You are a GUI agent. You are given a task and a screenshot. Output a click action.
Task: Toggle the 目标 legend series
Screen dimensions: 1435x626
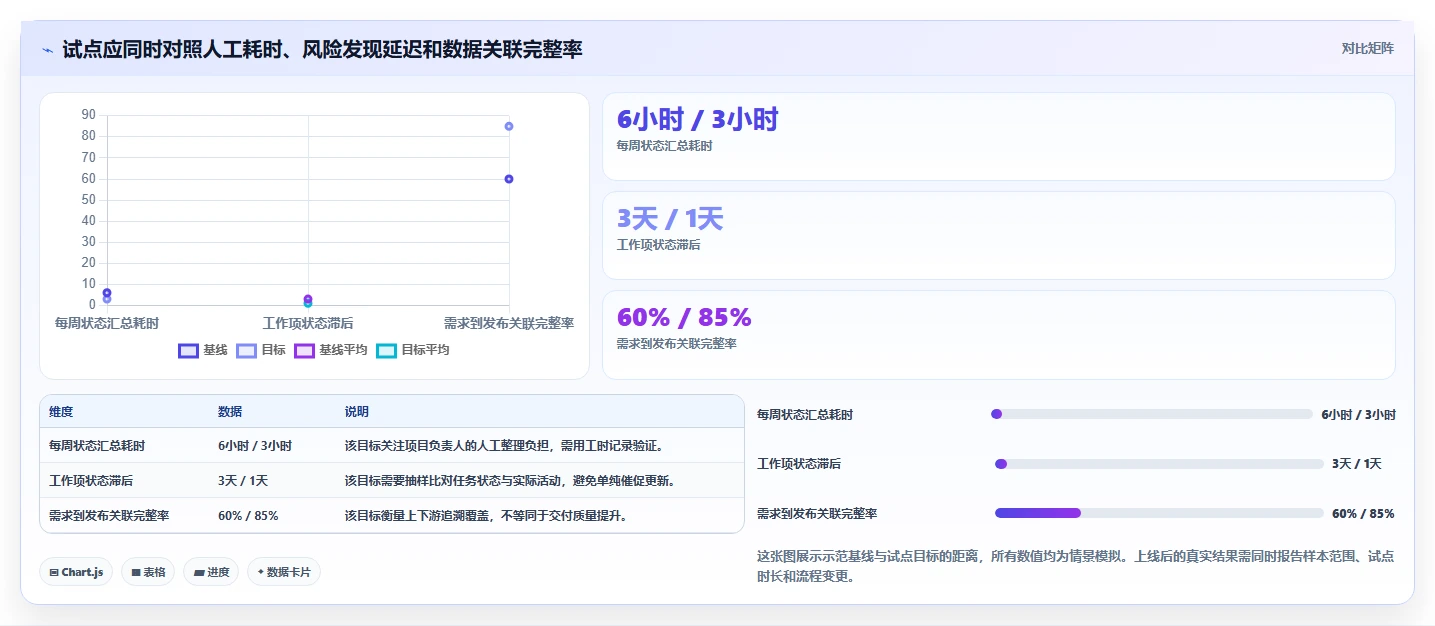tap(261, 350)
